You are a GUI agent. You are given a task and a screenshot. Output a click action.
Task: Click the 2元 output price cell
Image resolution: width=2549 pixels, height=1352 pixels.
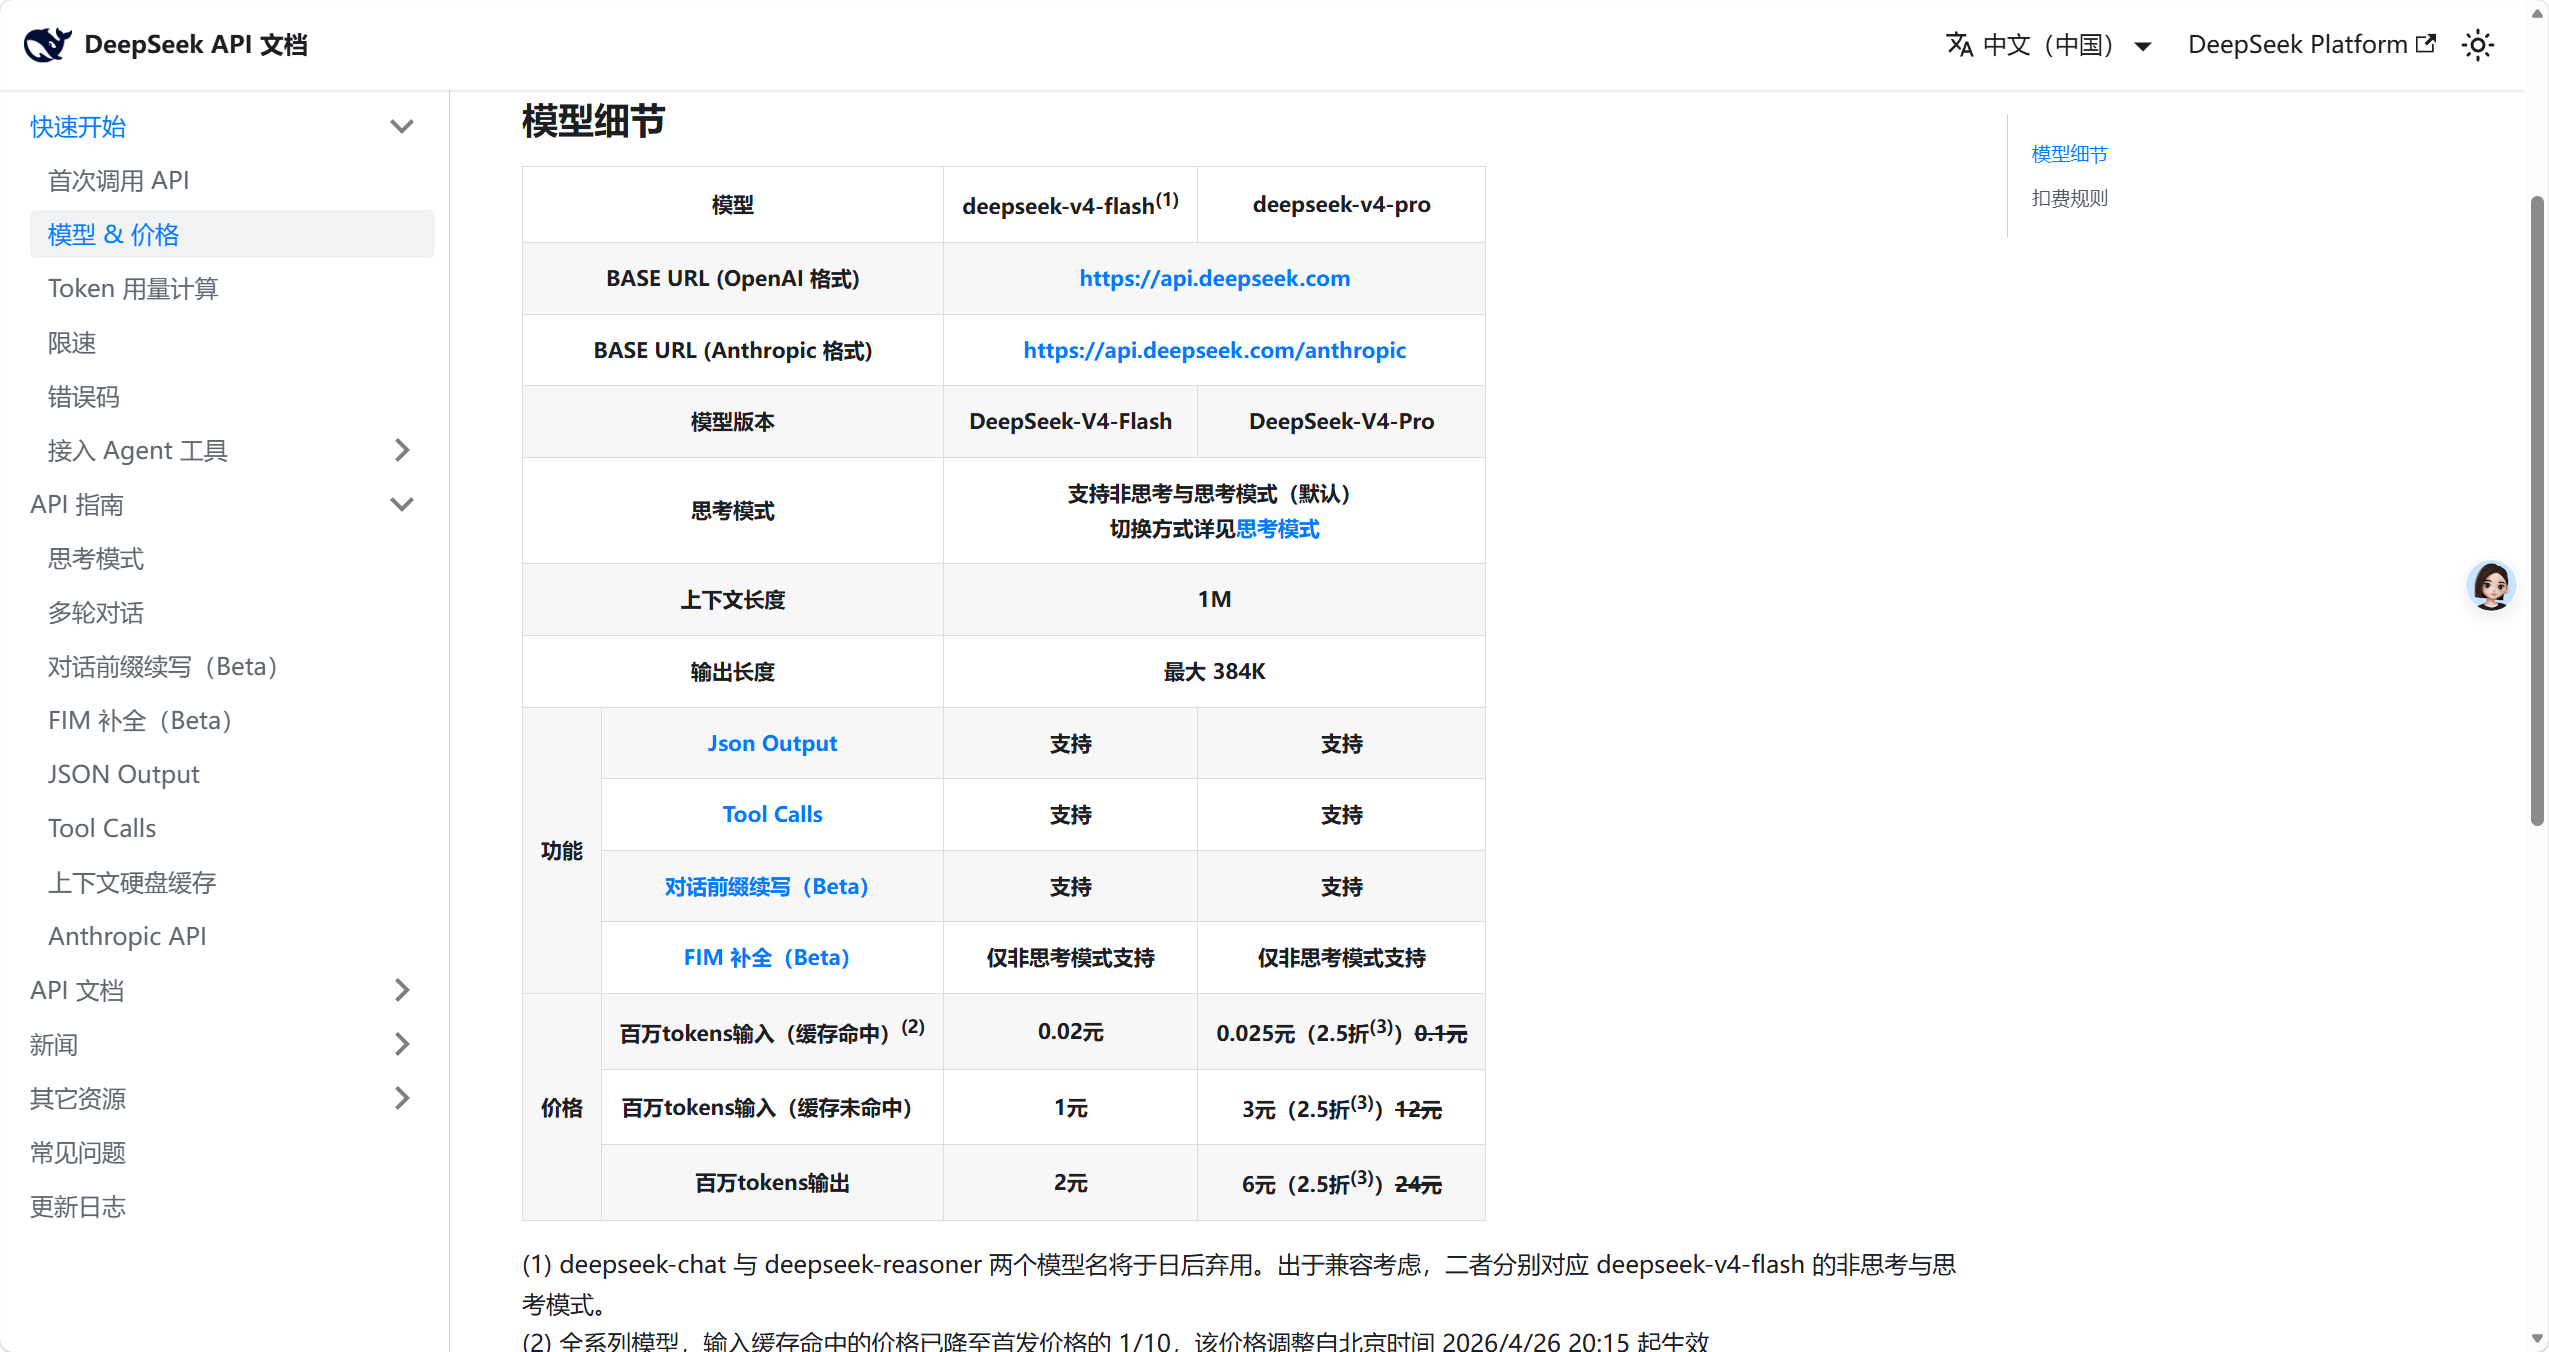click(x=1070, y=1183)
